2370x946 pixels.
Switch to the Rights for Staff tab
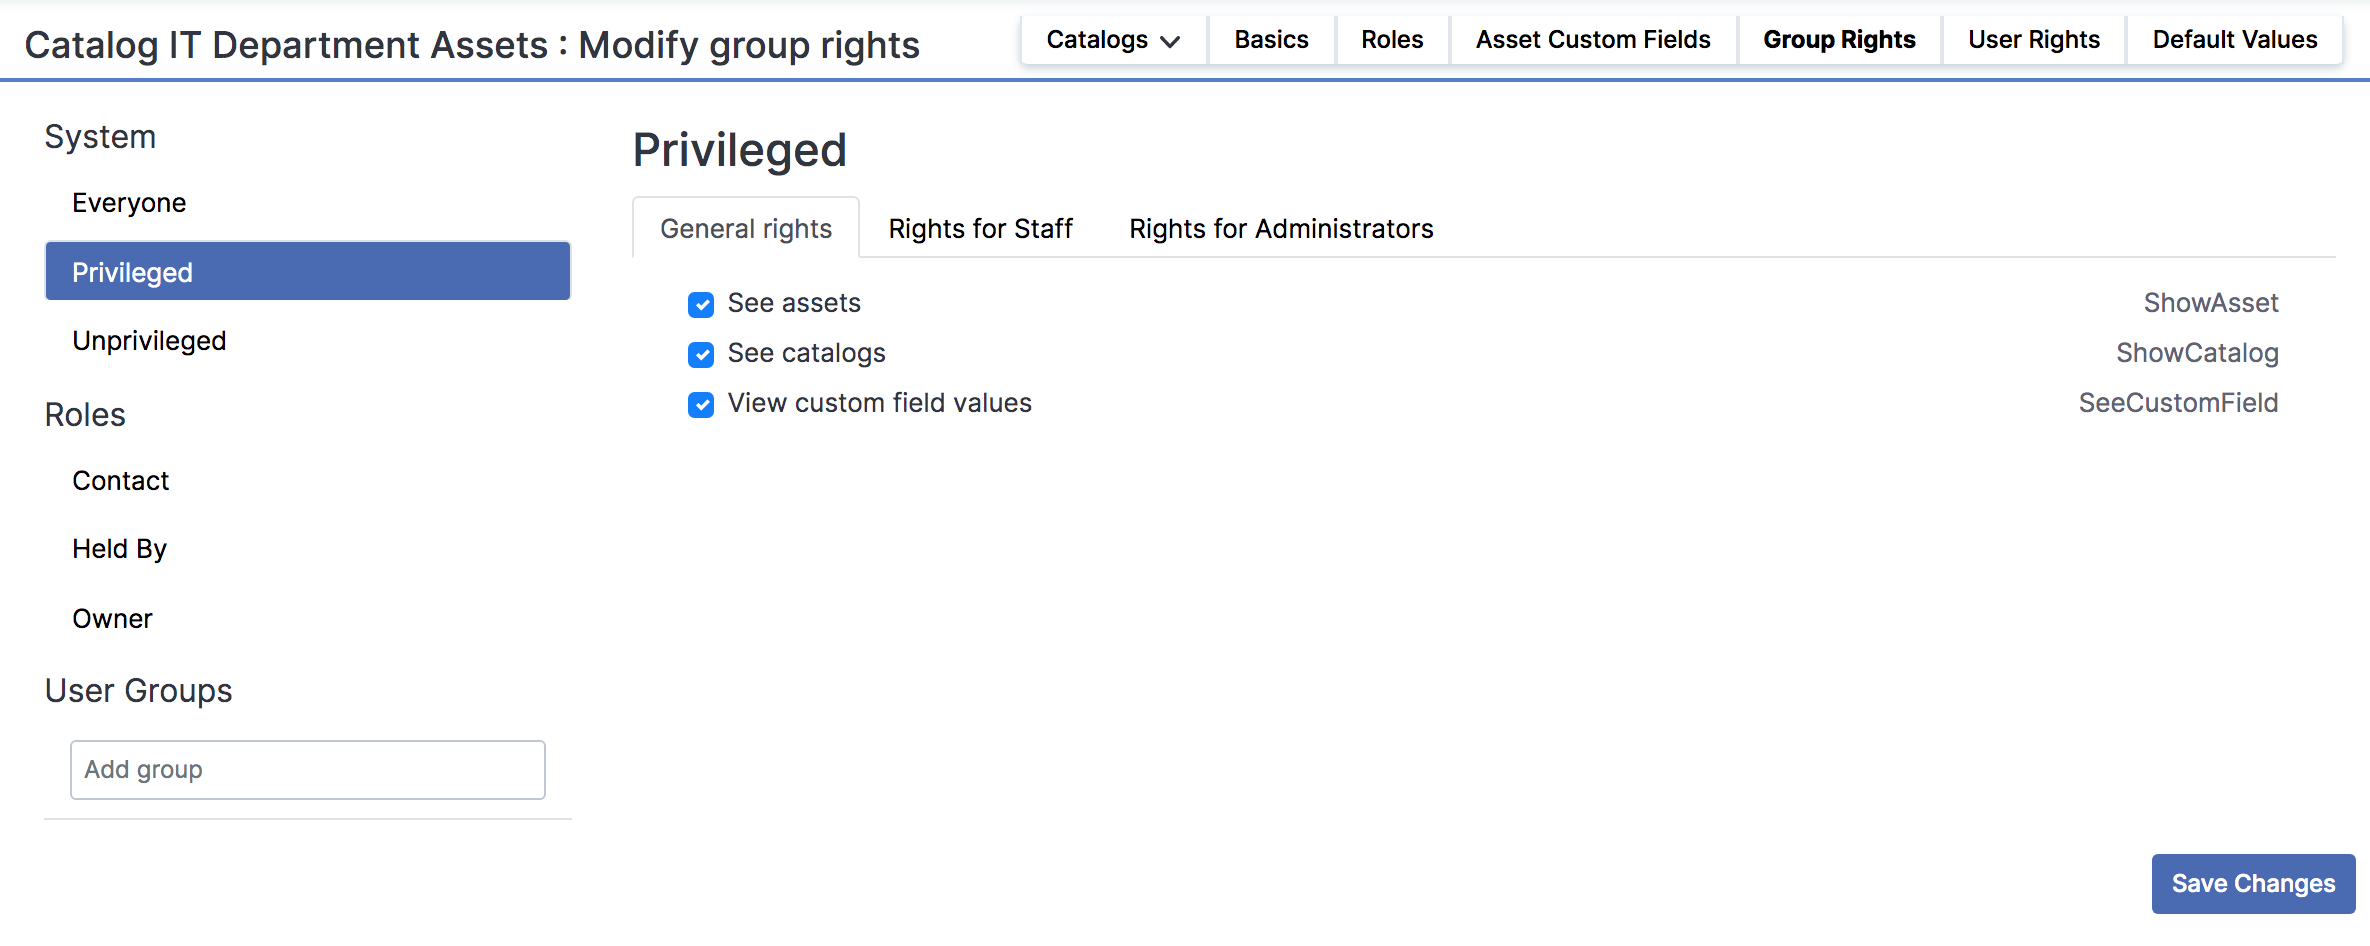980,228
